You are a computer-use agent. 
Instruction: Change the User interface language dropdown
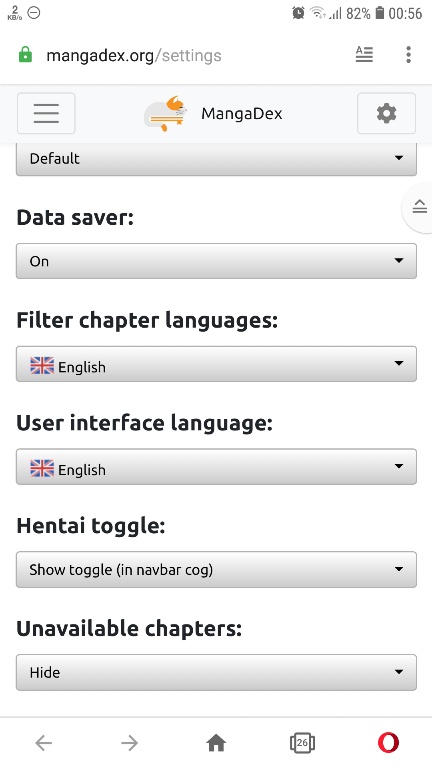(x=216, y=467)
